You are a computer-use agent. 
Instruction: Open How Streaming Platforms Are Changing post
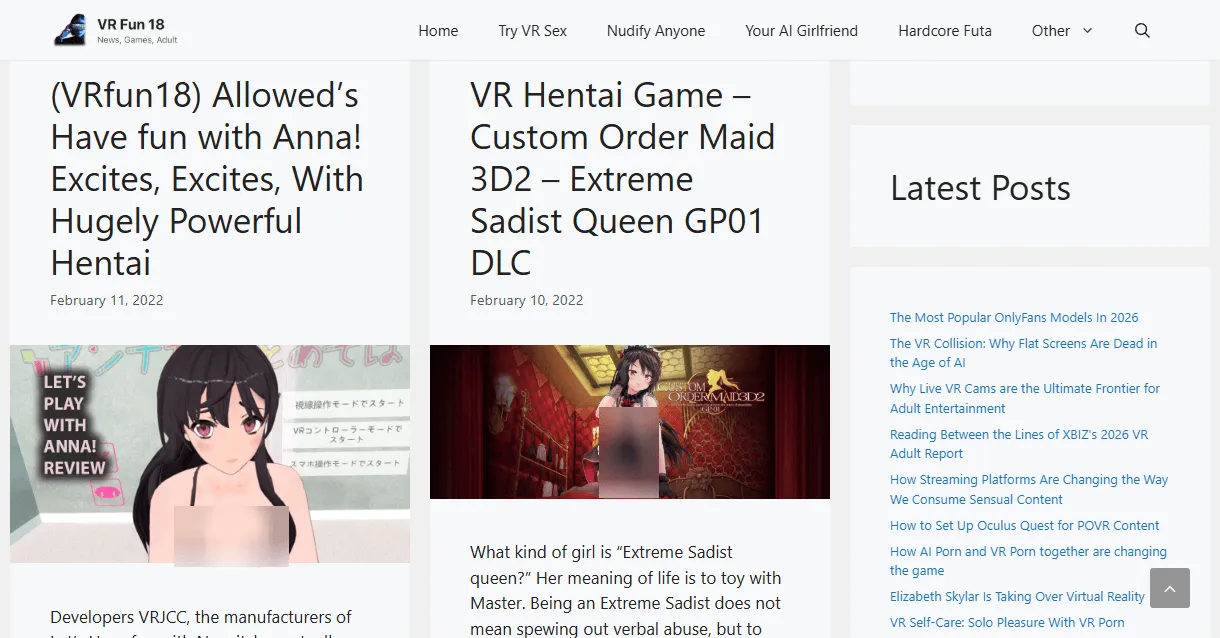click(1029, 489)
